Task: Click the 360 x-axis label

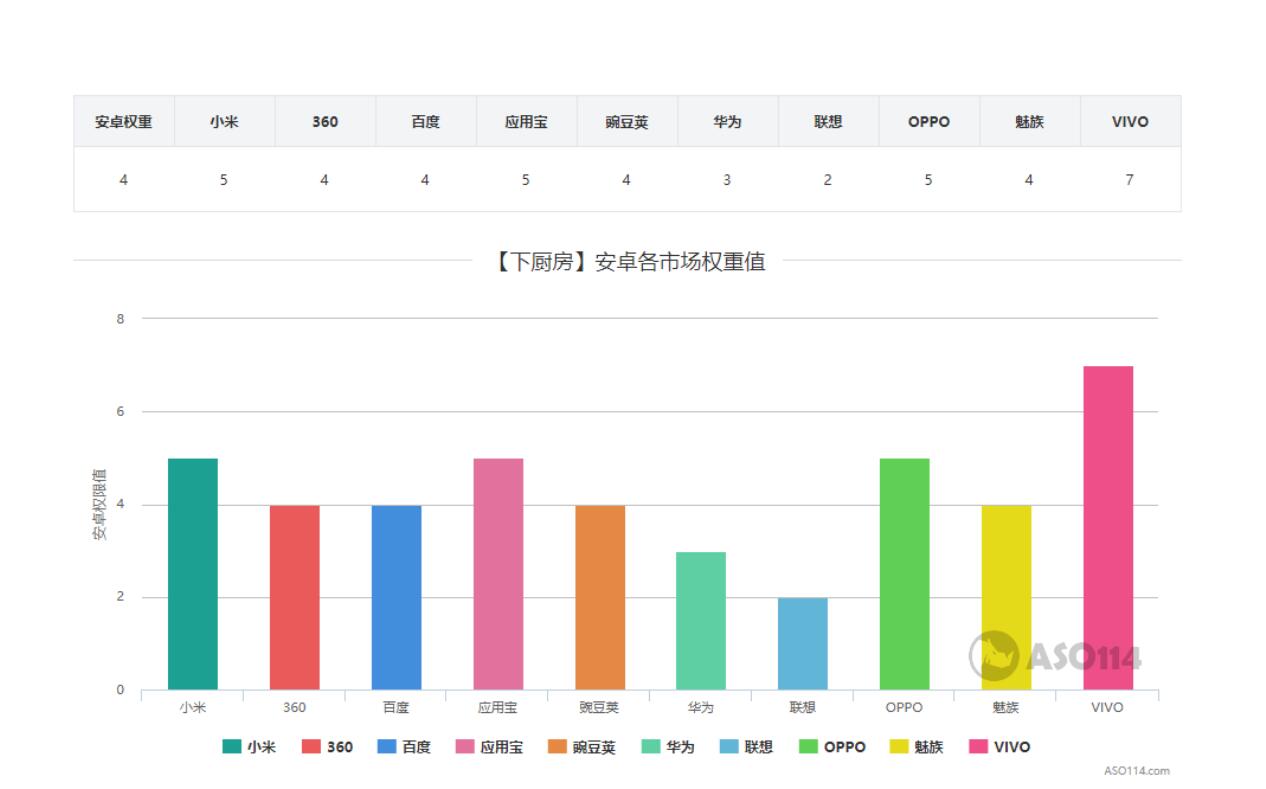Action: click(294, 707)
